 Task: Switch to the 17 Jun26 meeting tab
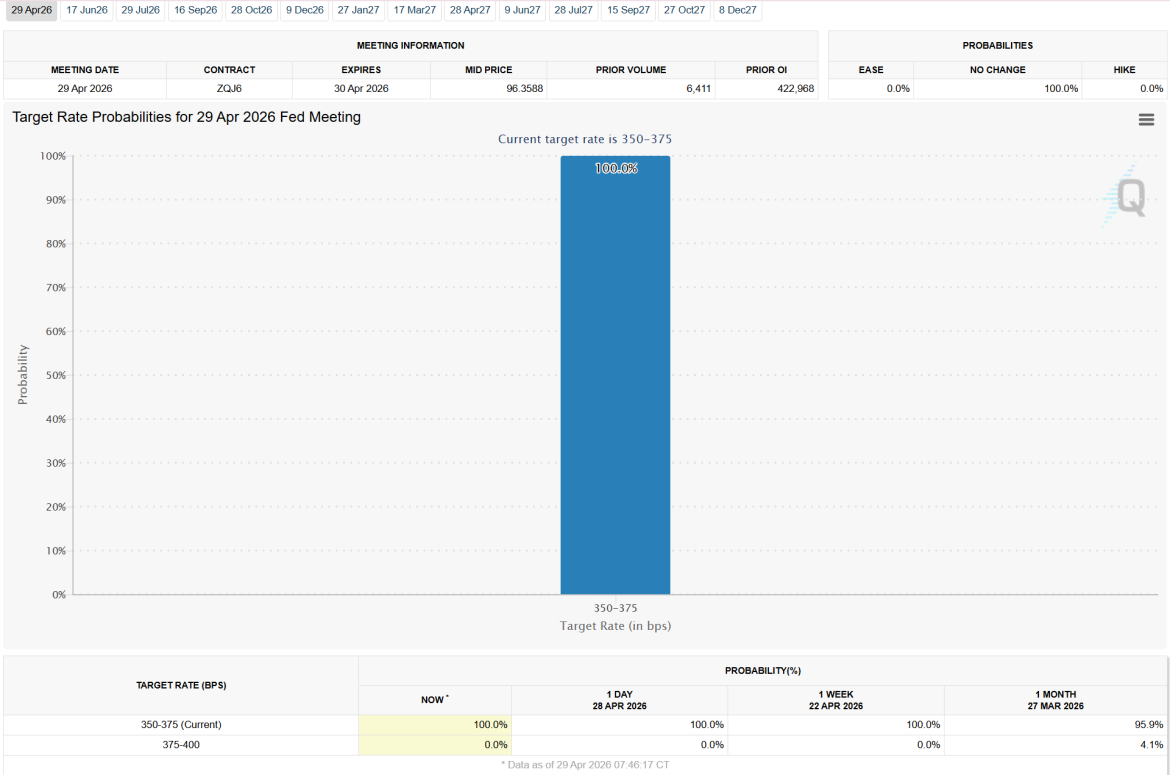pos(86,10)
